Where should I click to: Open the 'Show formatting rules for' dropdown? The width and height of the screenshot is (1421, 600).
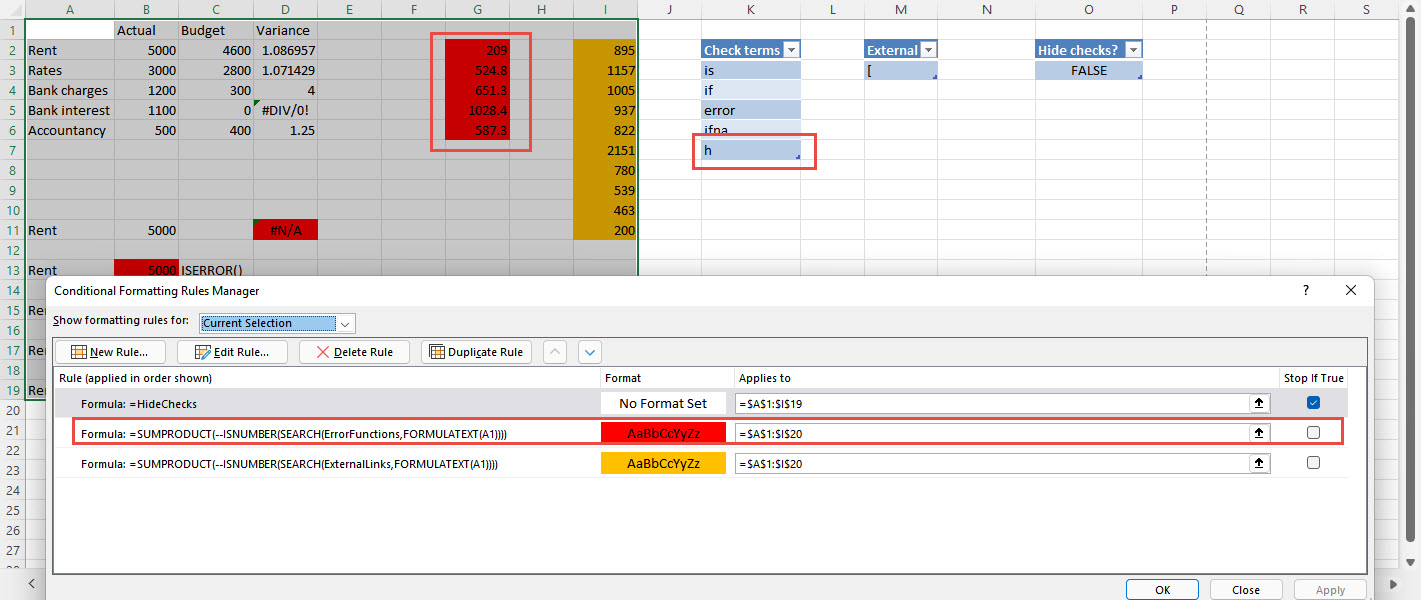(345, 323)
